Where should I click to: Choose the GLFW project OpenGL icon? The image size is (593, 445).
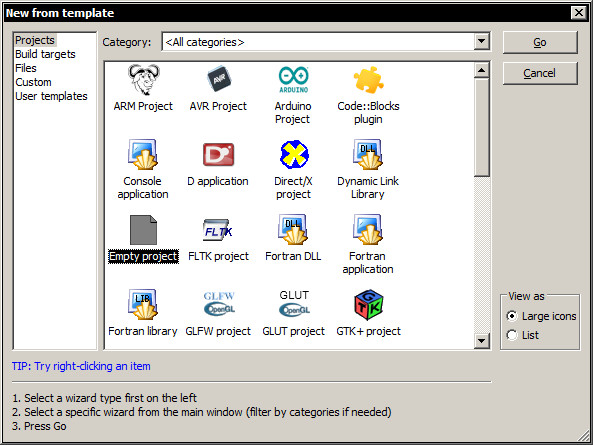tap(219, 304)
